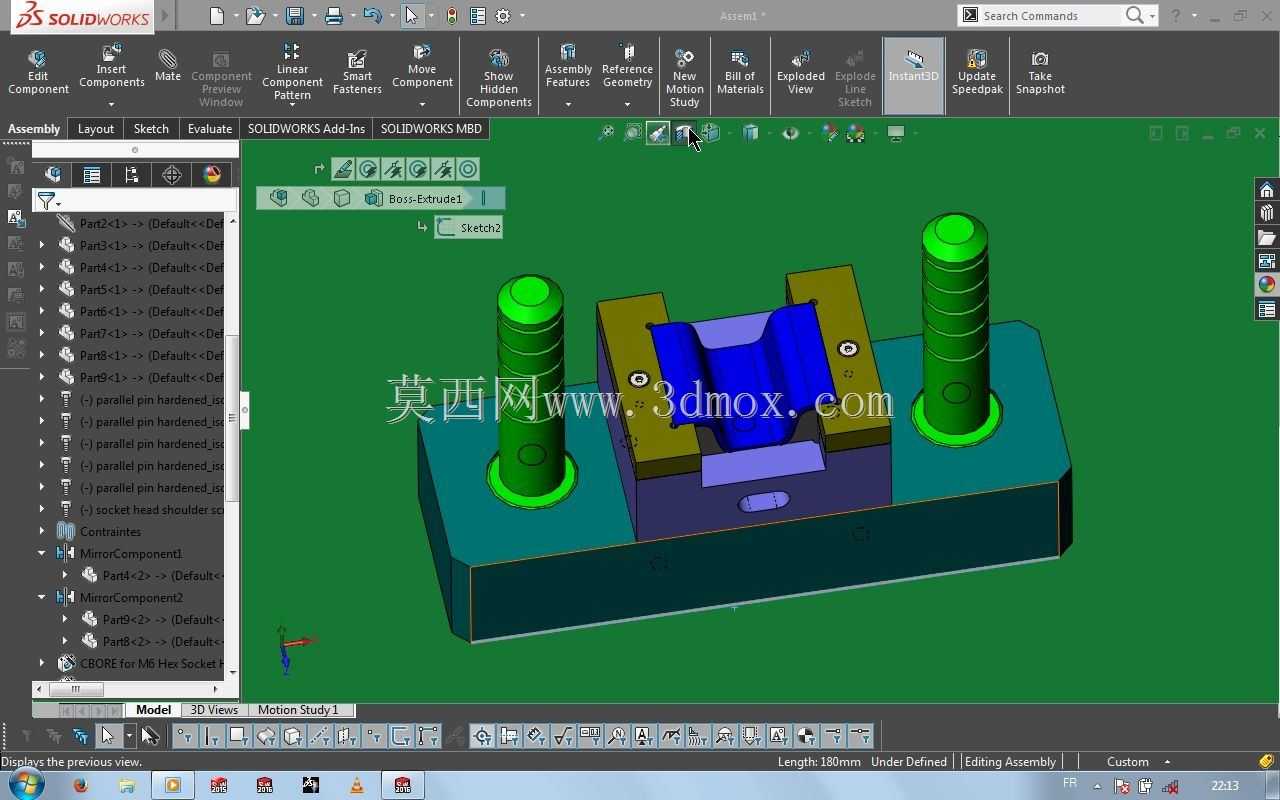
Task: Click the taskbar clock showing 22:13
Action: click(1224, 785)
